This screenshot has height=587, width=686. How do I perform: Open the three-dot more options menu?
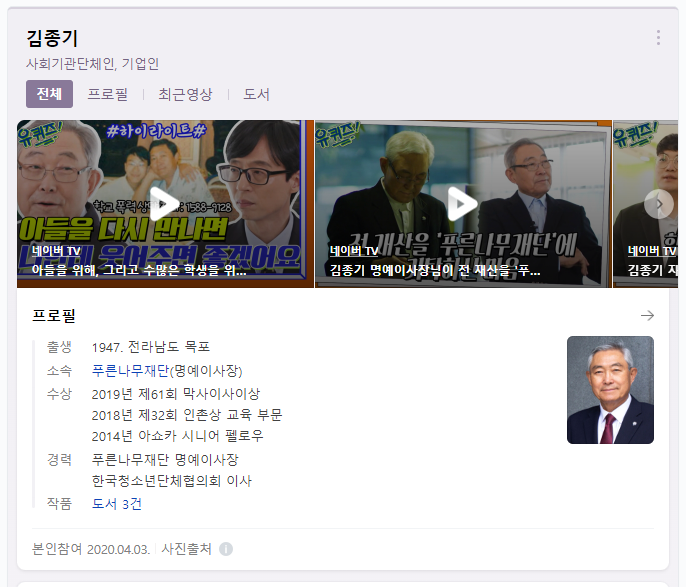[658, 38]
